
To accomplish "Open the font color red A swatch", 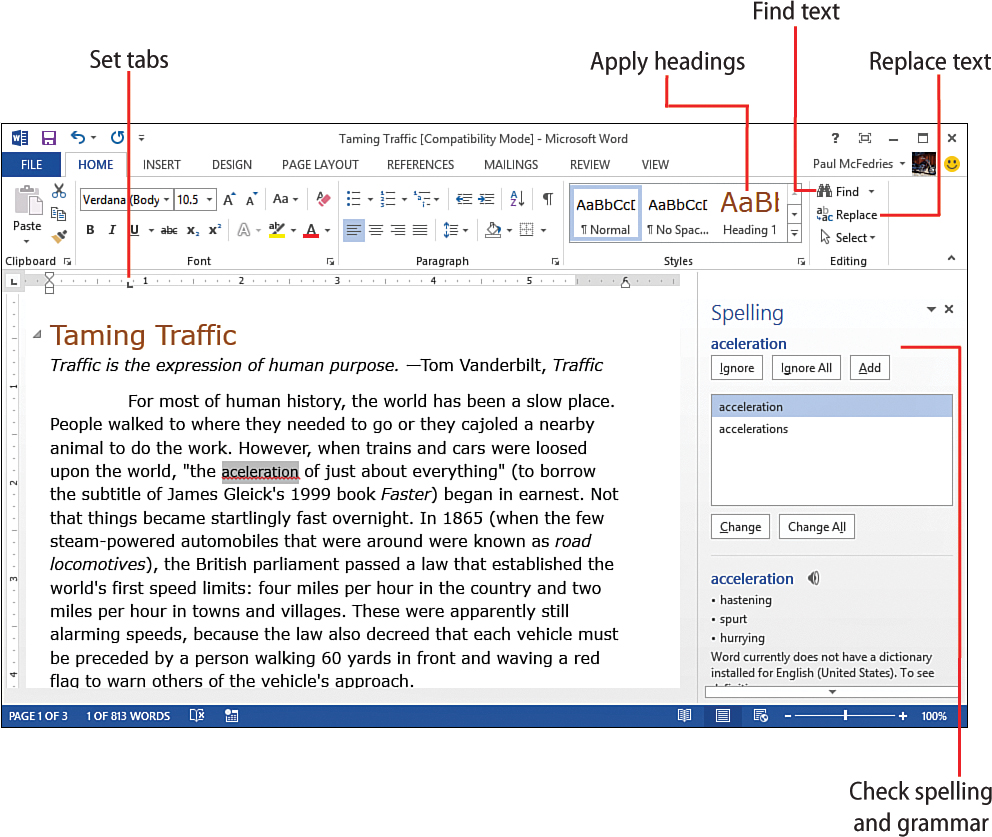I will 311,230.
